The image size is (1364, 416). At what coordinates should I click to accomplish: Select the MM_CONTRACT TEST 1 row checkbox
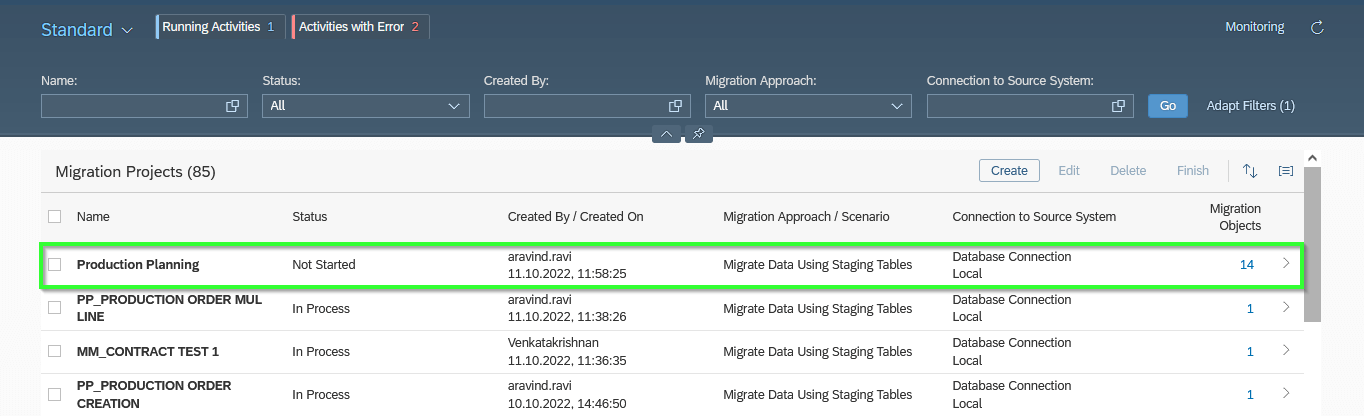(55, 351)
